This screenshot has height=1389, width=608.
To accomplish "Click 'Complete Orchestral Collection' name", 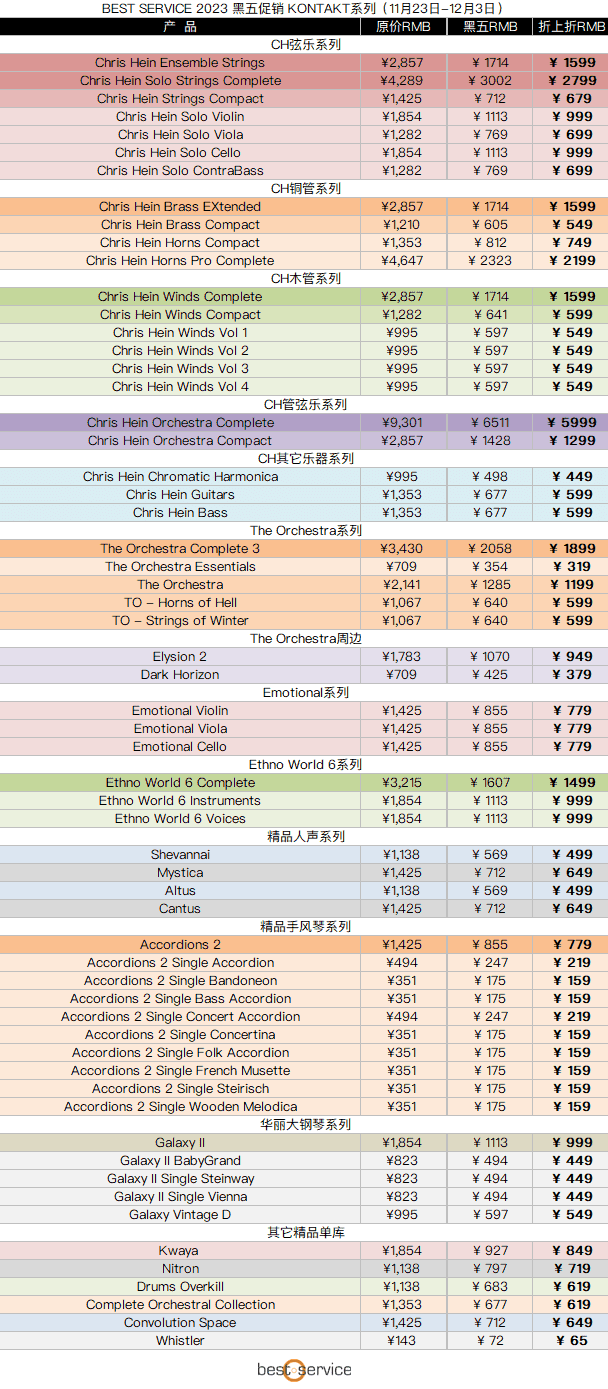I will (180, 1305).
